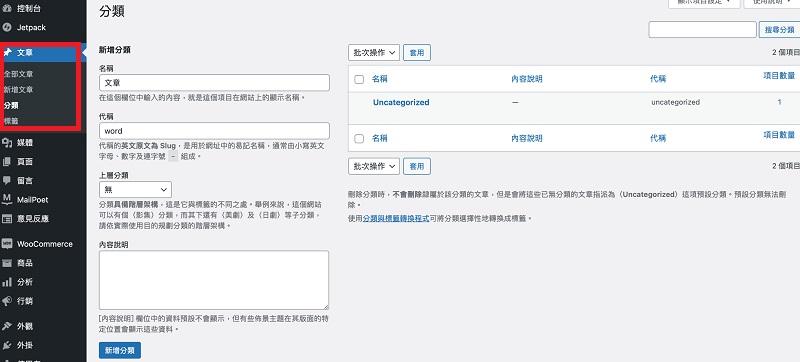Sort by 代稱 in the table header
The height and width of the screenshot is (362, 800).
point(658,79)
